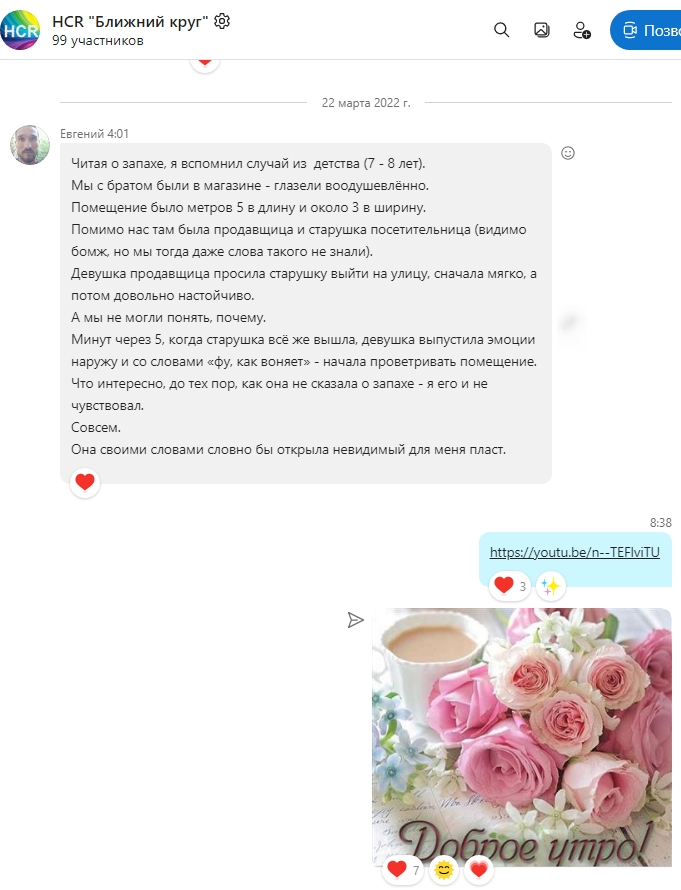Toggle the sparkles reaction on the YouTube link

coord(550,586)
